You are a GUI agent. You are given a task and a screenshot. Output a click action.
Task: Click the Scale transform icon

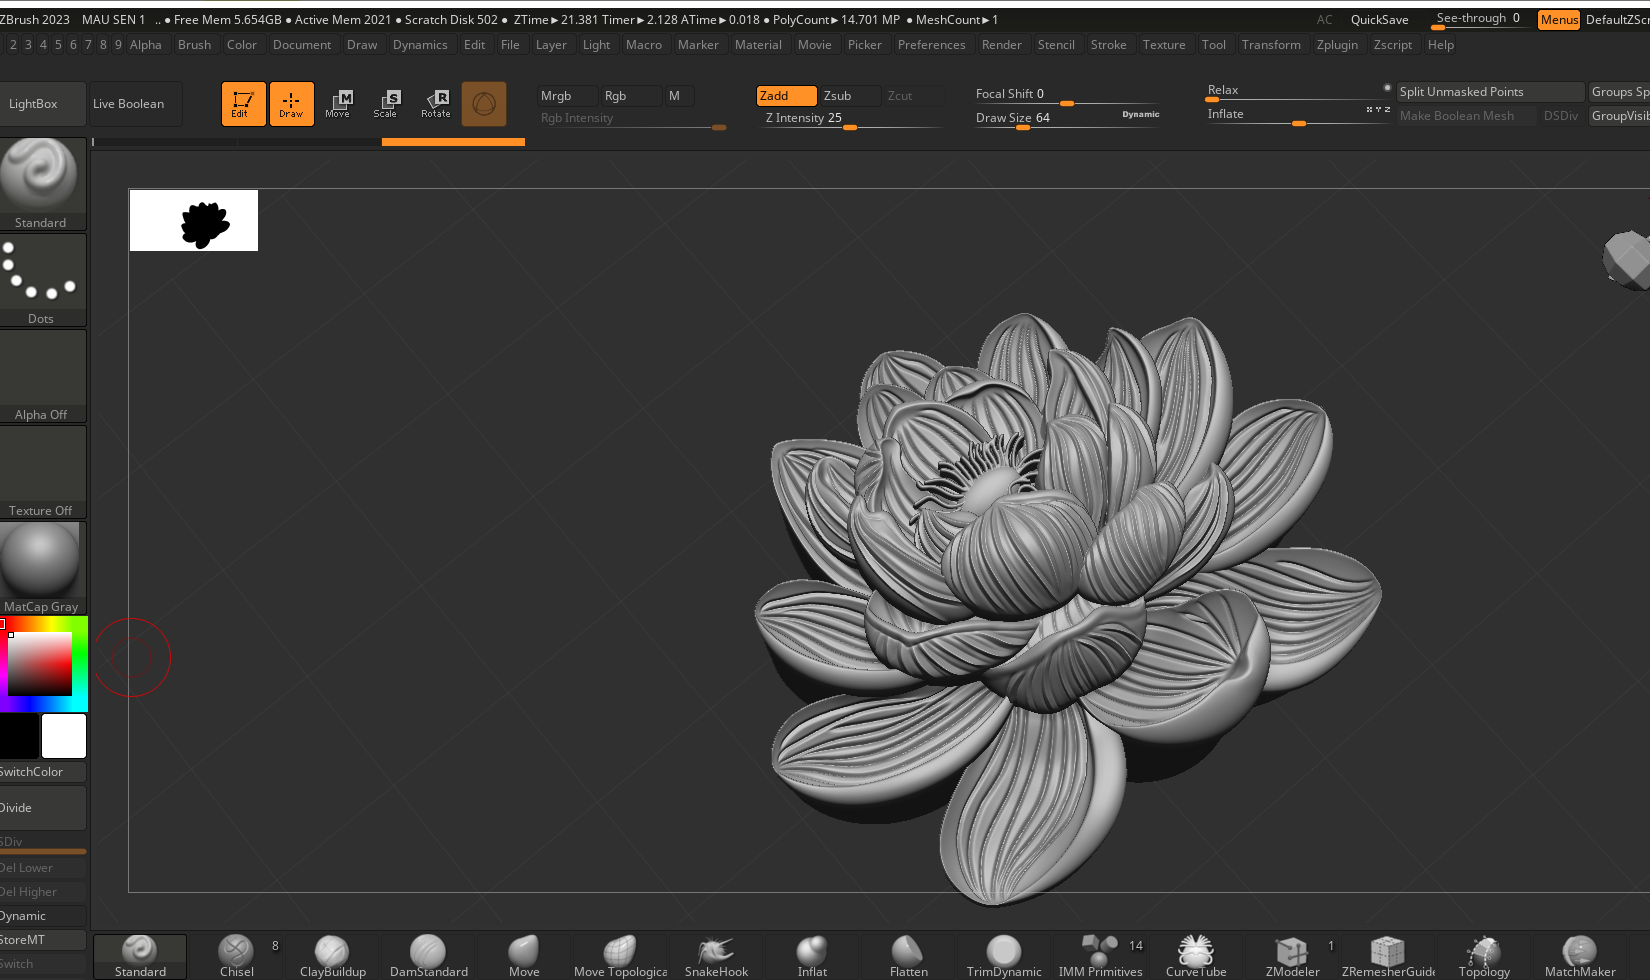click(x=386, y=103)
